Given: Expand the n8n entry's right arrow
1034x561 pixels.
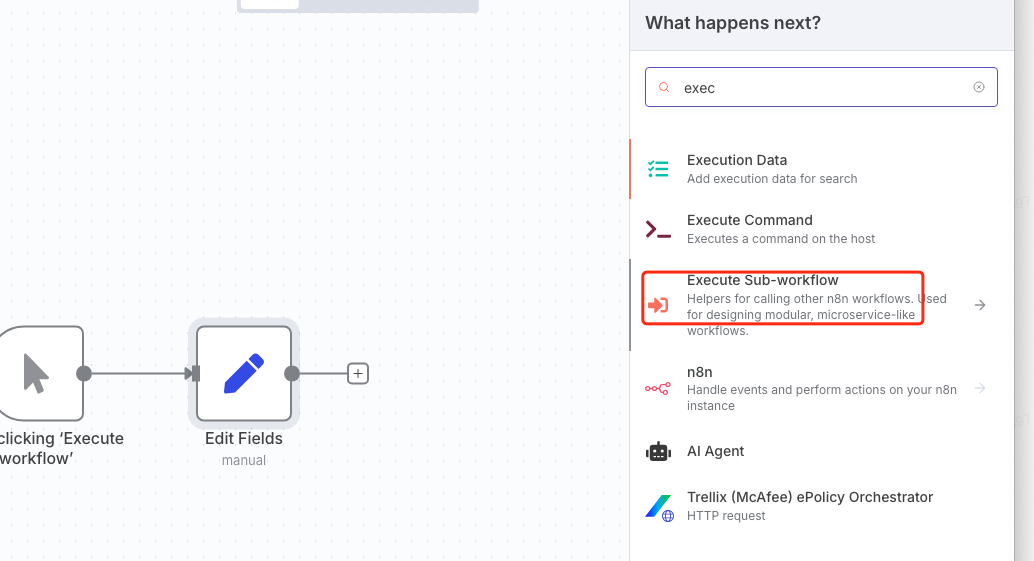Looking at the screenshot, I should click(x=980, y=388).
